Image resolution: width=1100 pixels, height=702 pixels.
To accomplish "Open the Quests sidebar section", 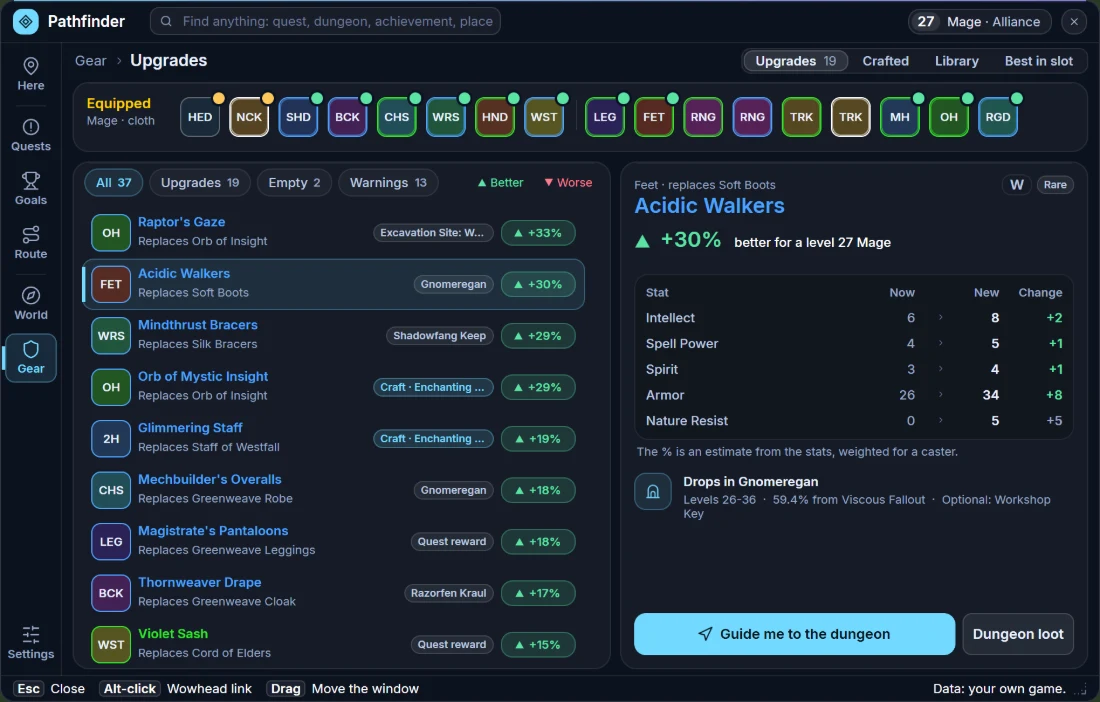I will tap(31, 135).
